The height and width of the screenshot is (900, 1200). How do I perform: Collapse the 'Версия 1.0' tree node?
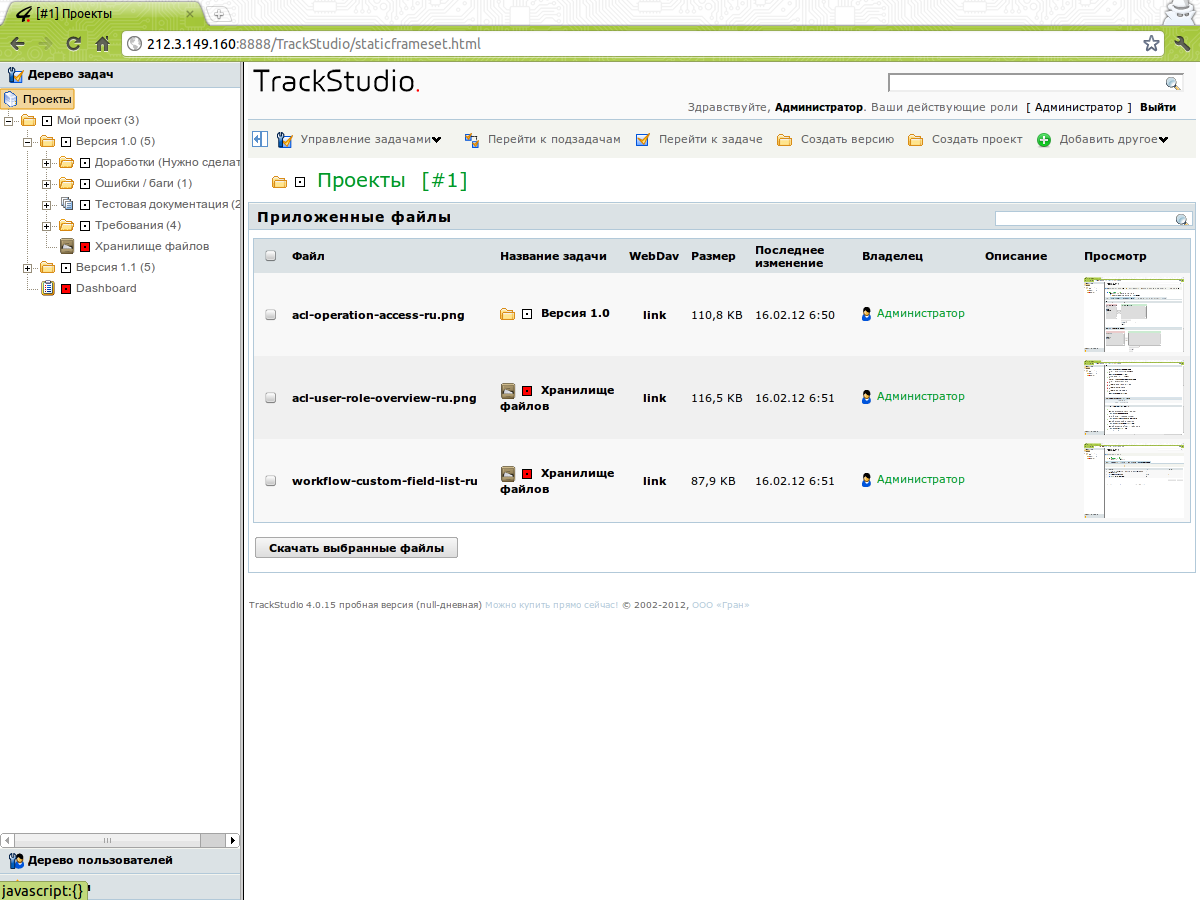pyautogui.click(x=28, y=141)
